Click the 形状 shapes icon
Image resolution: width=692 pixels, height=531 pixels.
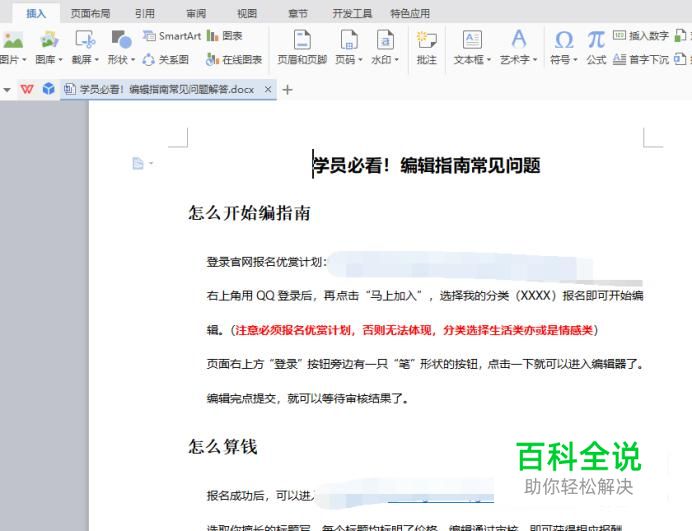tap(121, 40)
